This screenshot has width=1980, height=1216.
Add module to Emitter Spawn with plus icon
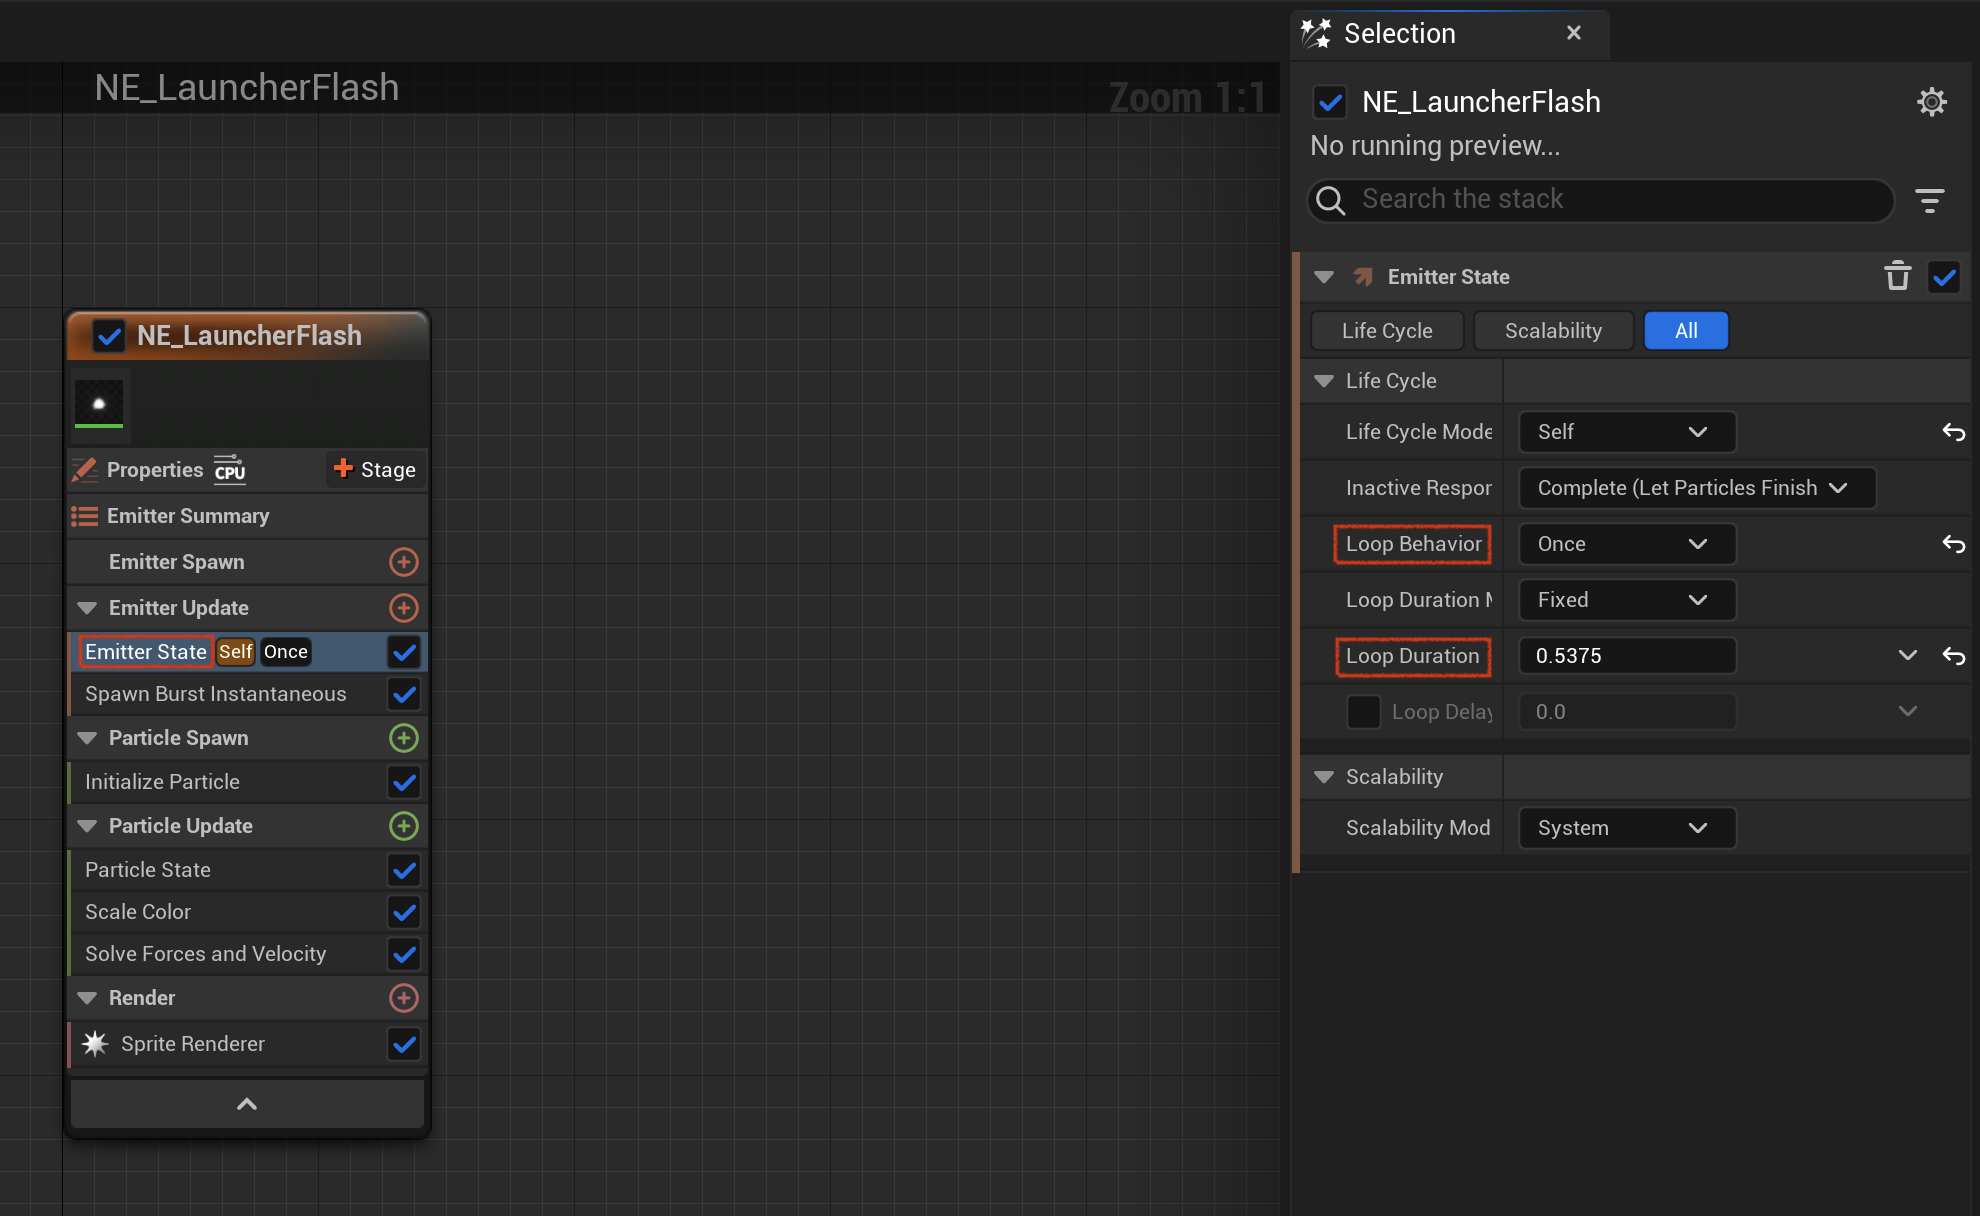pos(403,562)
